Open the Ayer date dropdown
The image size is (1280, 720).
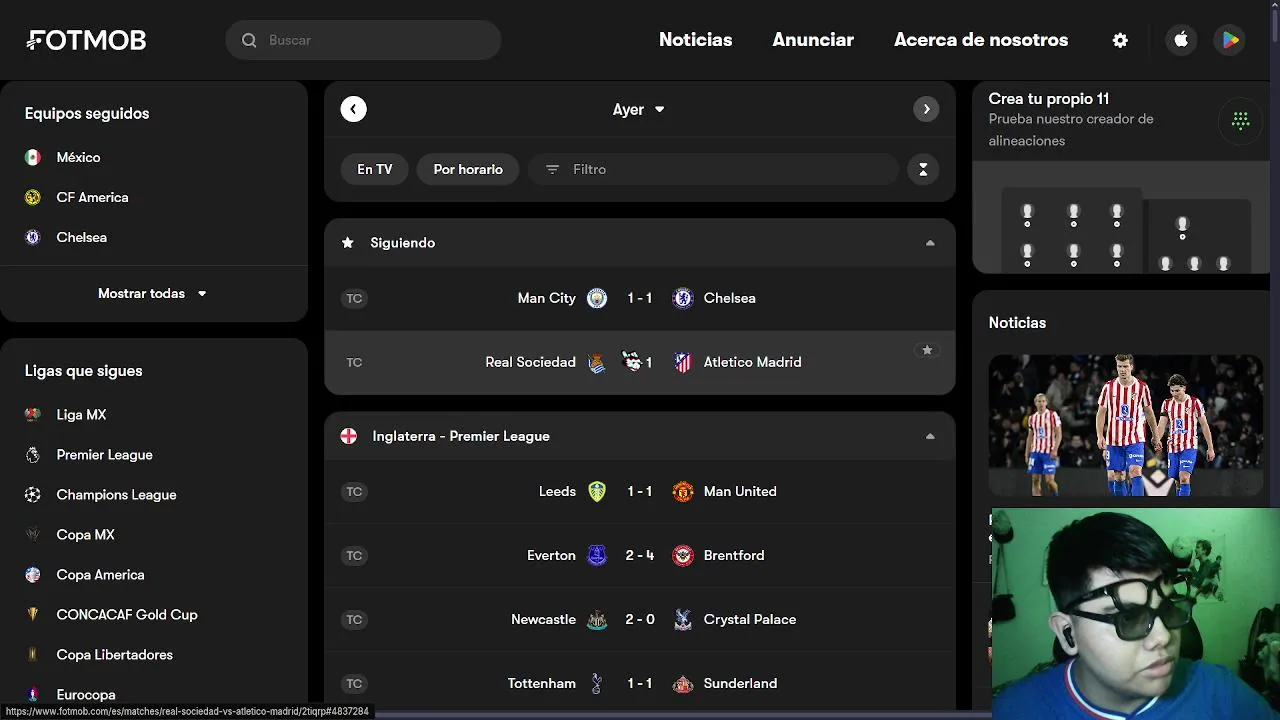pyautogui.click(x=639, y=110)
